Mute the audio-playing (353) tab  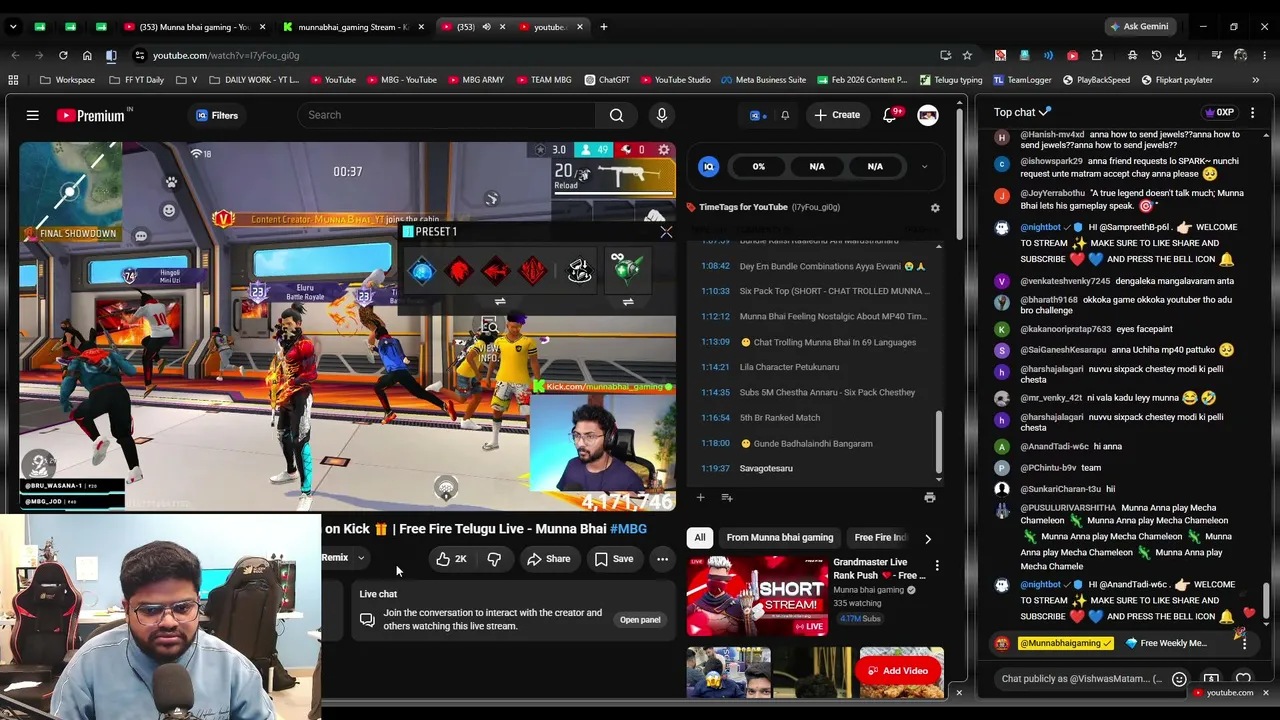486,27
